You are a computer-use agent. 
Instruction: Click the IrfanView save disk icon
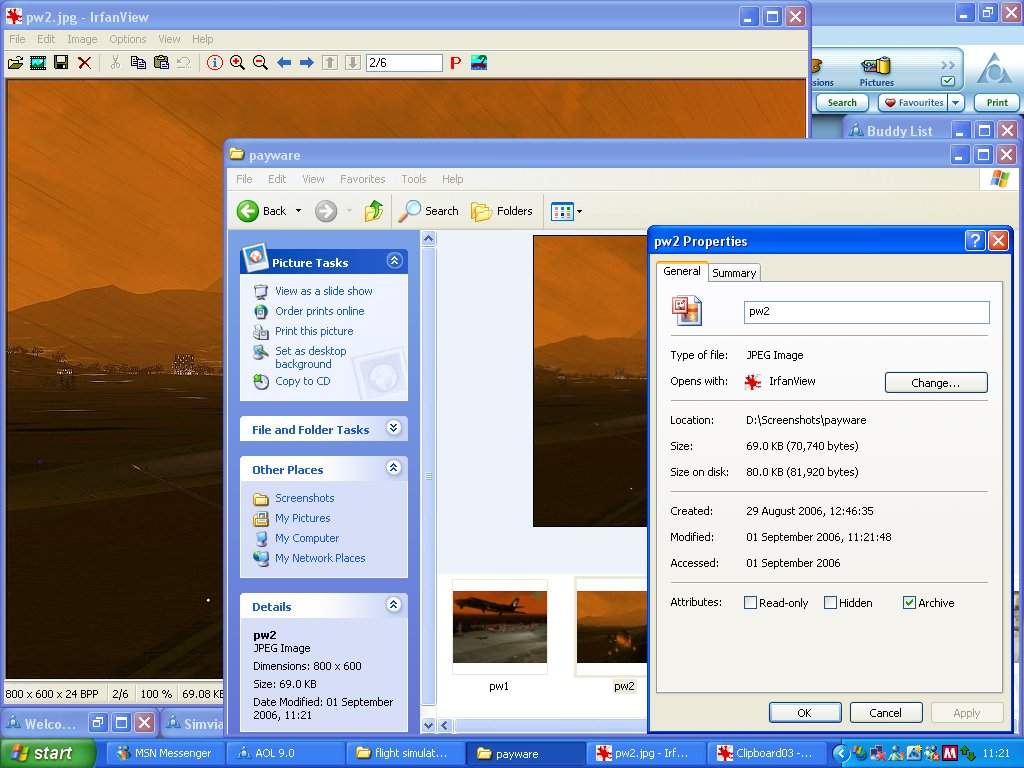click(61, 63)
